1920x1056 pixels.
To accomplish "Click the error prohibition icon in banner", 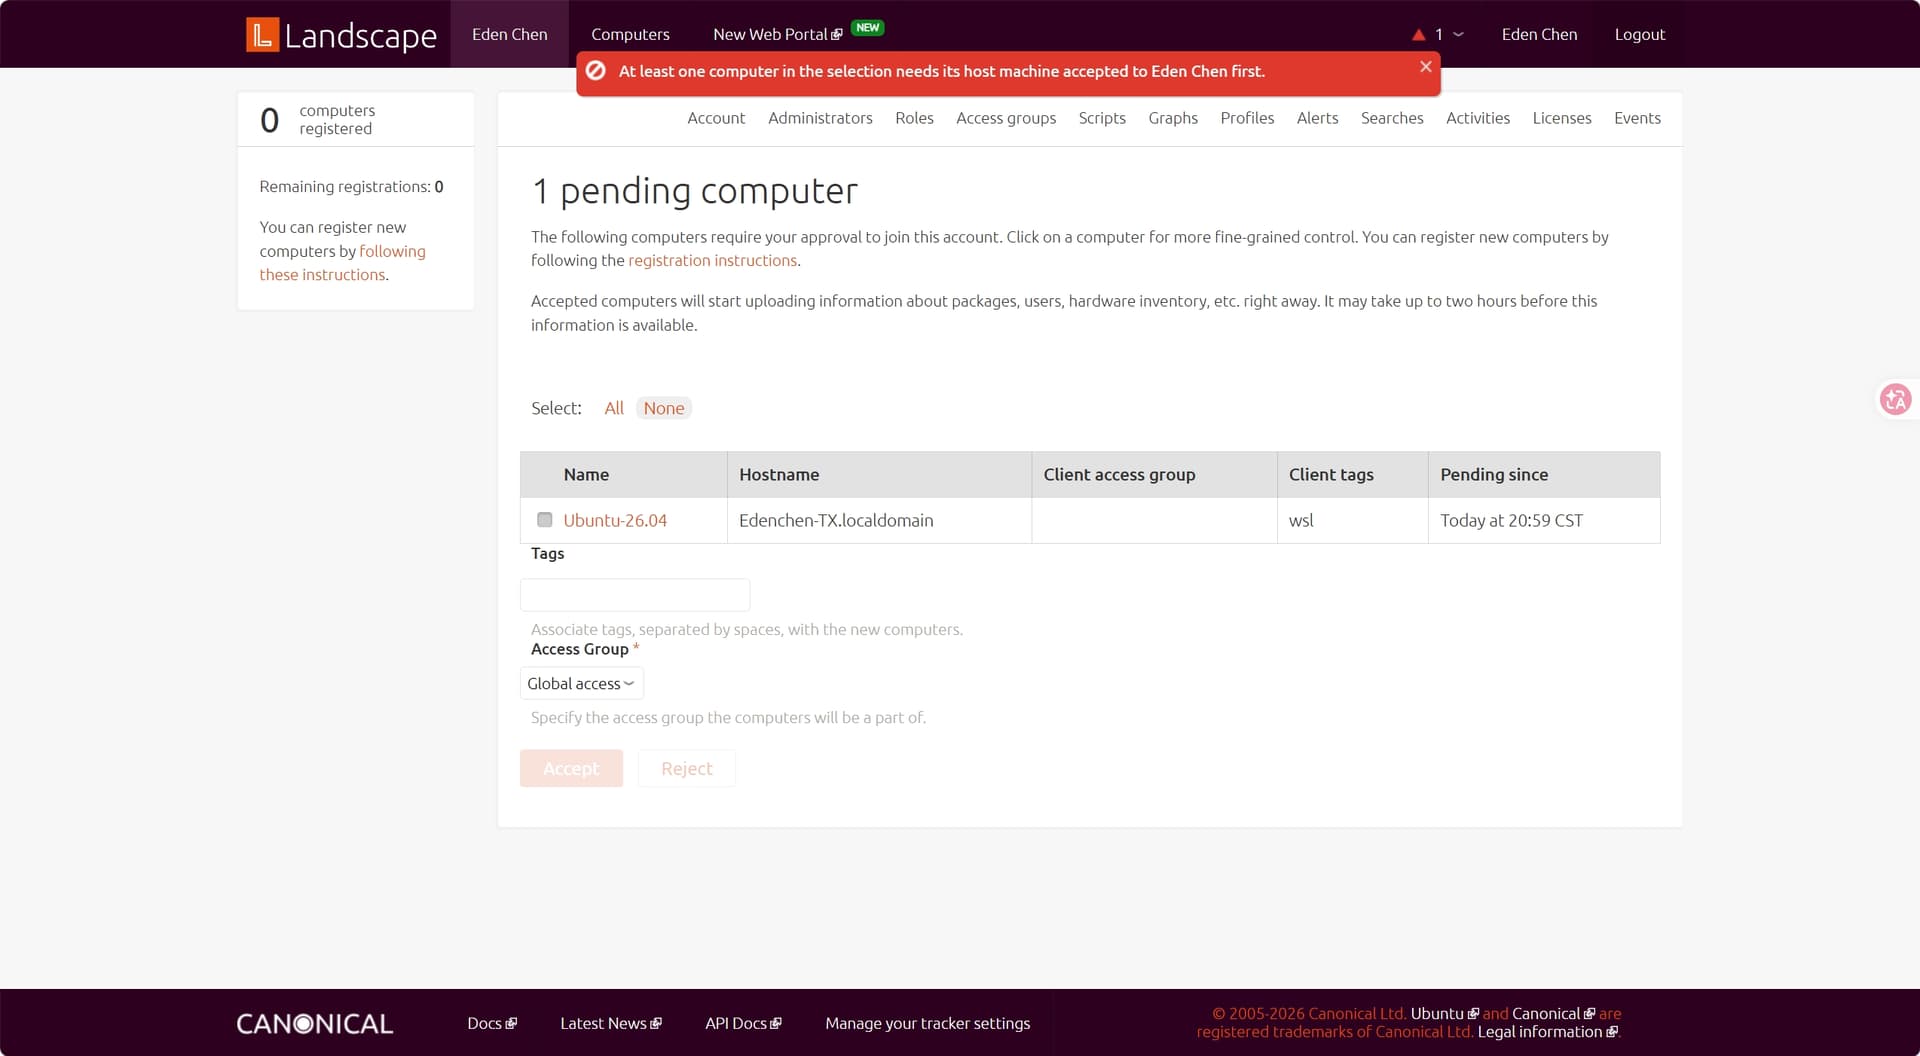I will 596,71.
